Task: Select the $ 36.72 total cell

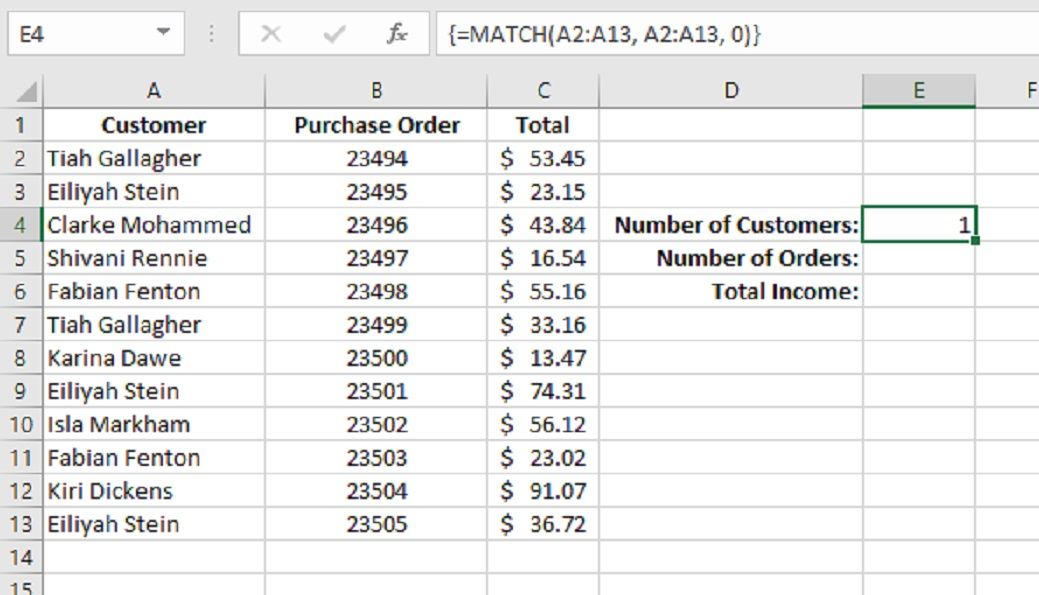Action: [543, 524]
